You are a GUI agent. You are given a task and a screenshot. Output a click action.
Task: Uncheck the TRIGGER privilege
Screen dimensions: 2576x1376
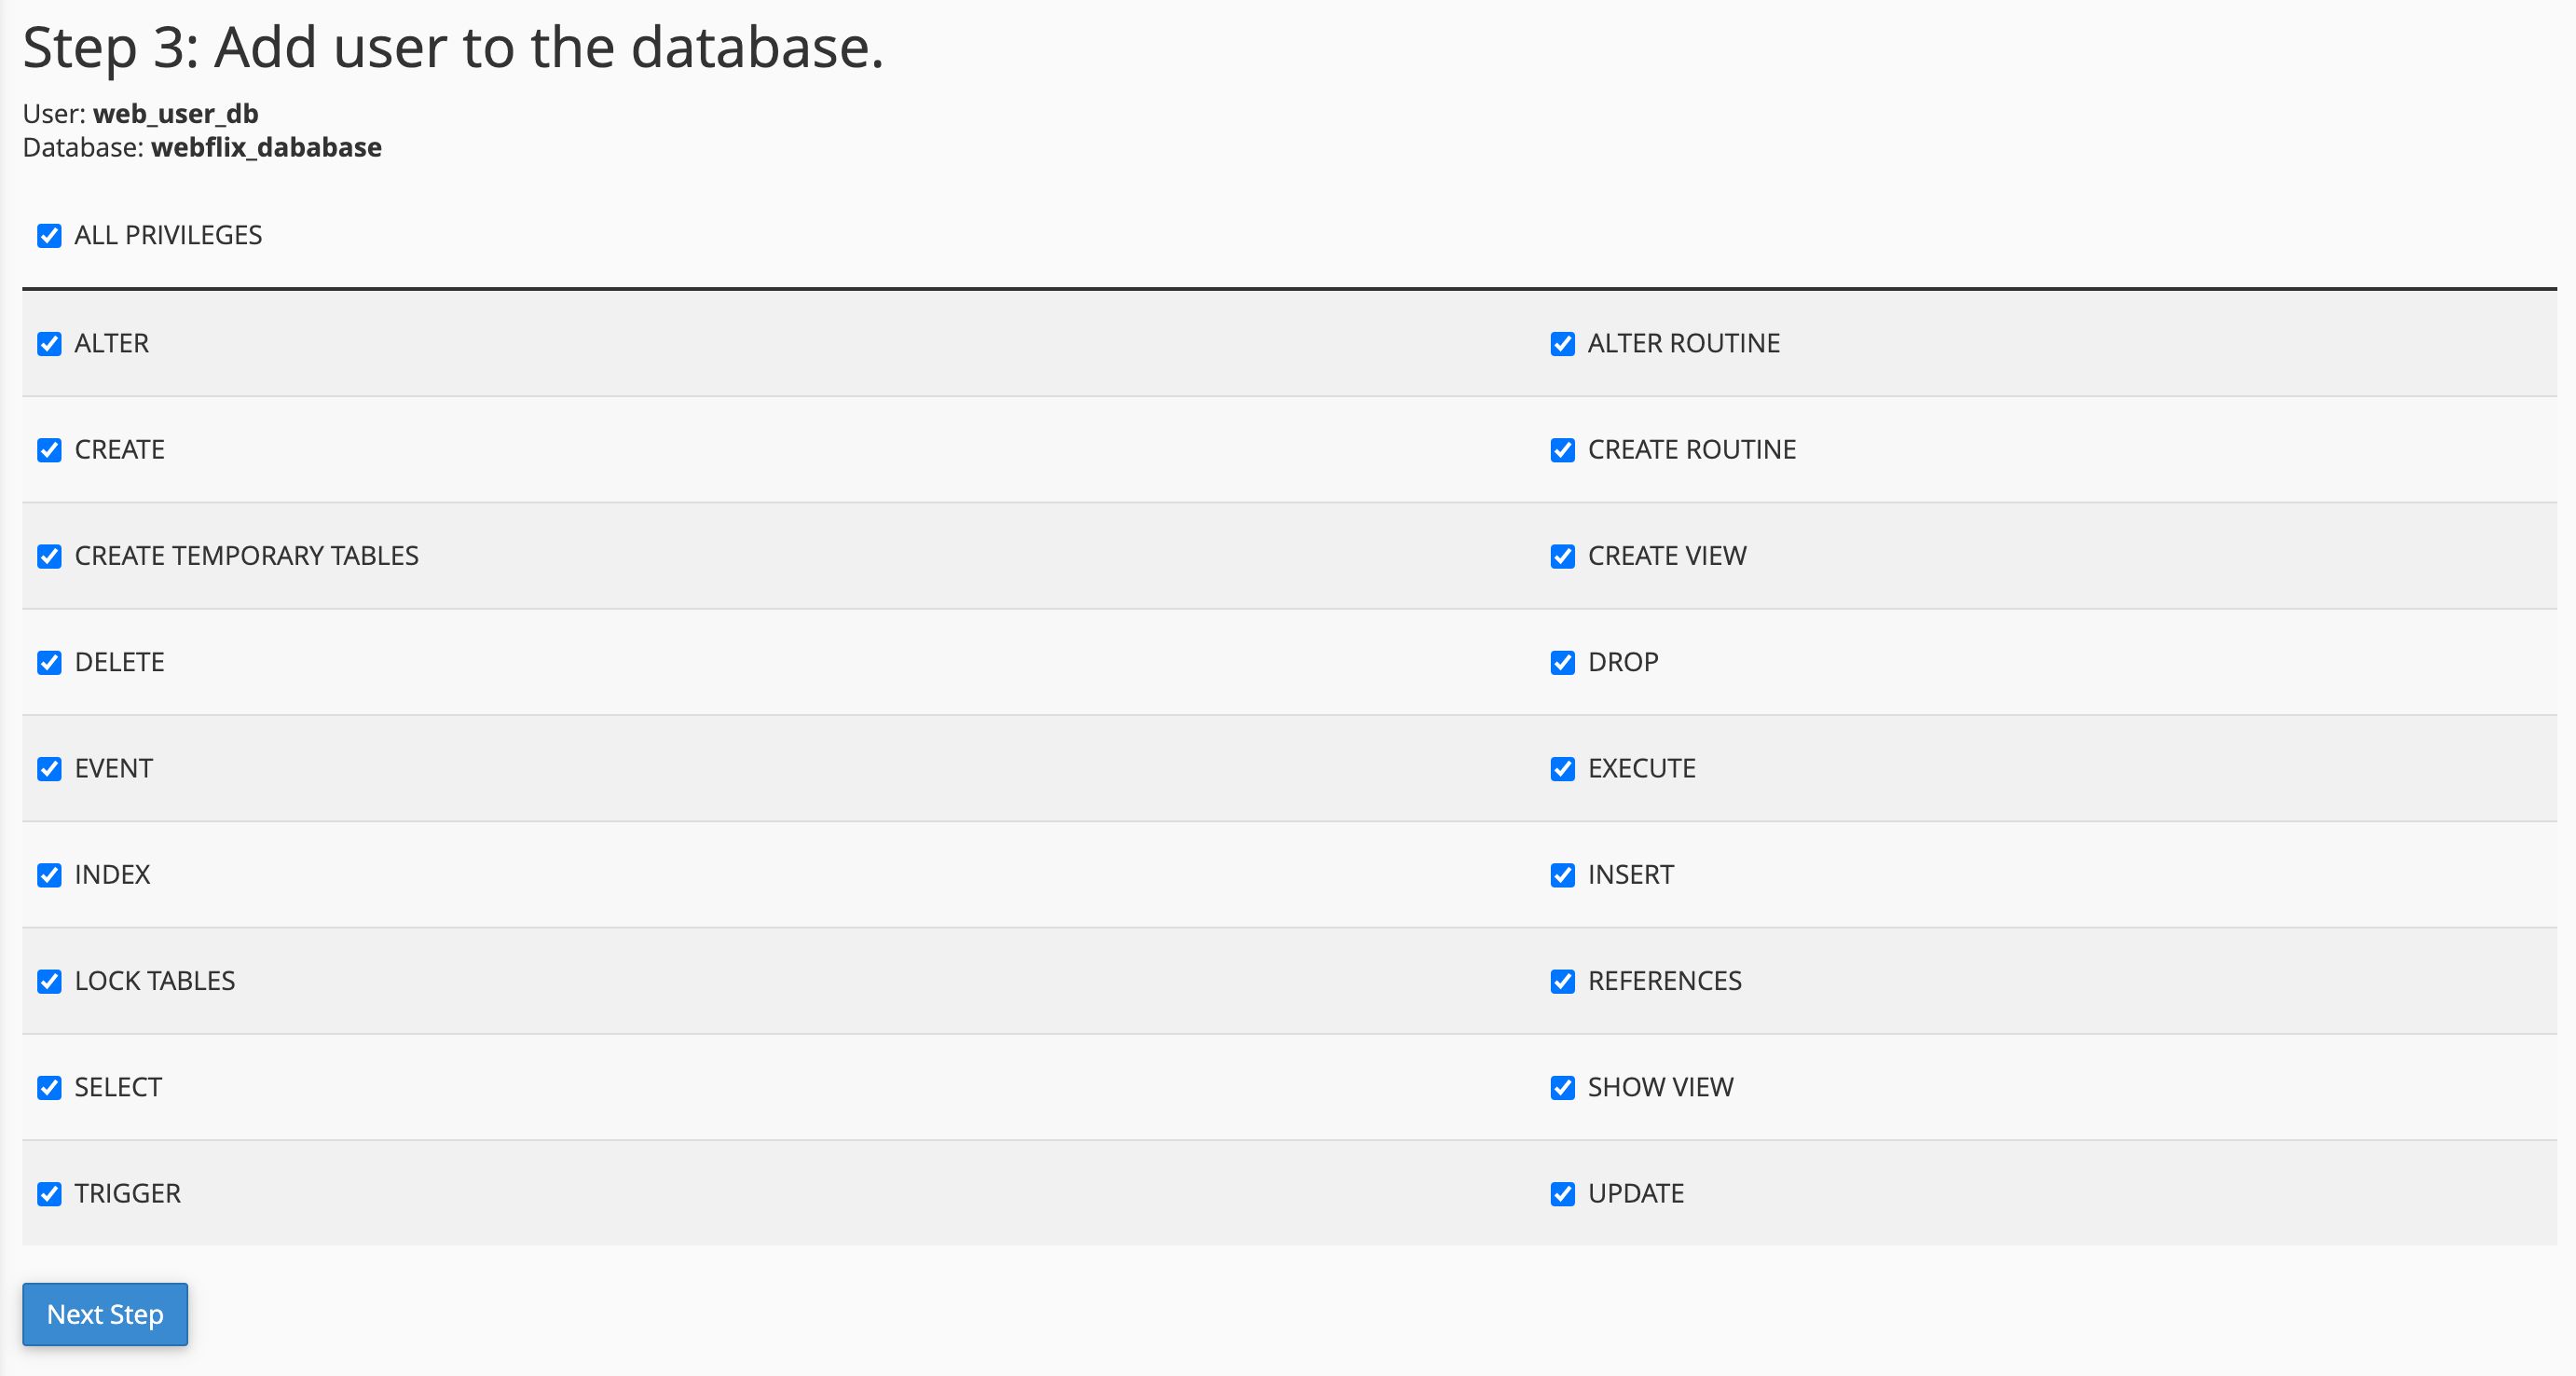pyautogui.click(x=49, y=1194)
